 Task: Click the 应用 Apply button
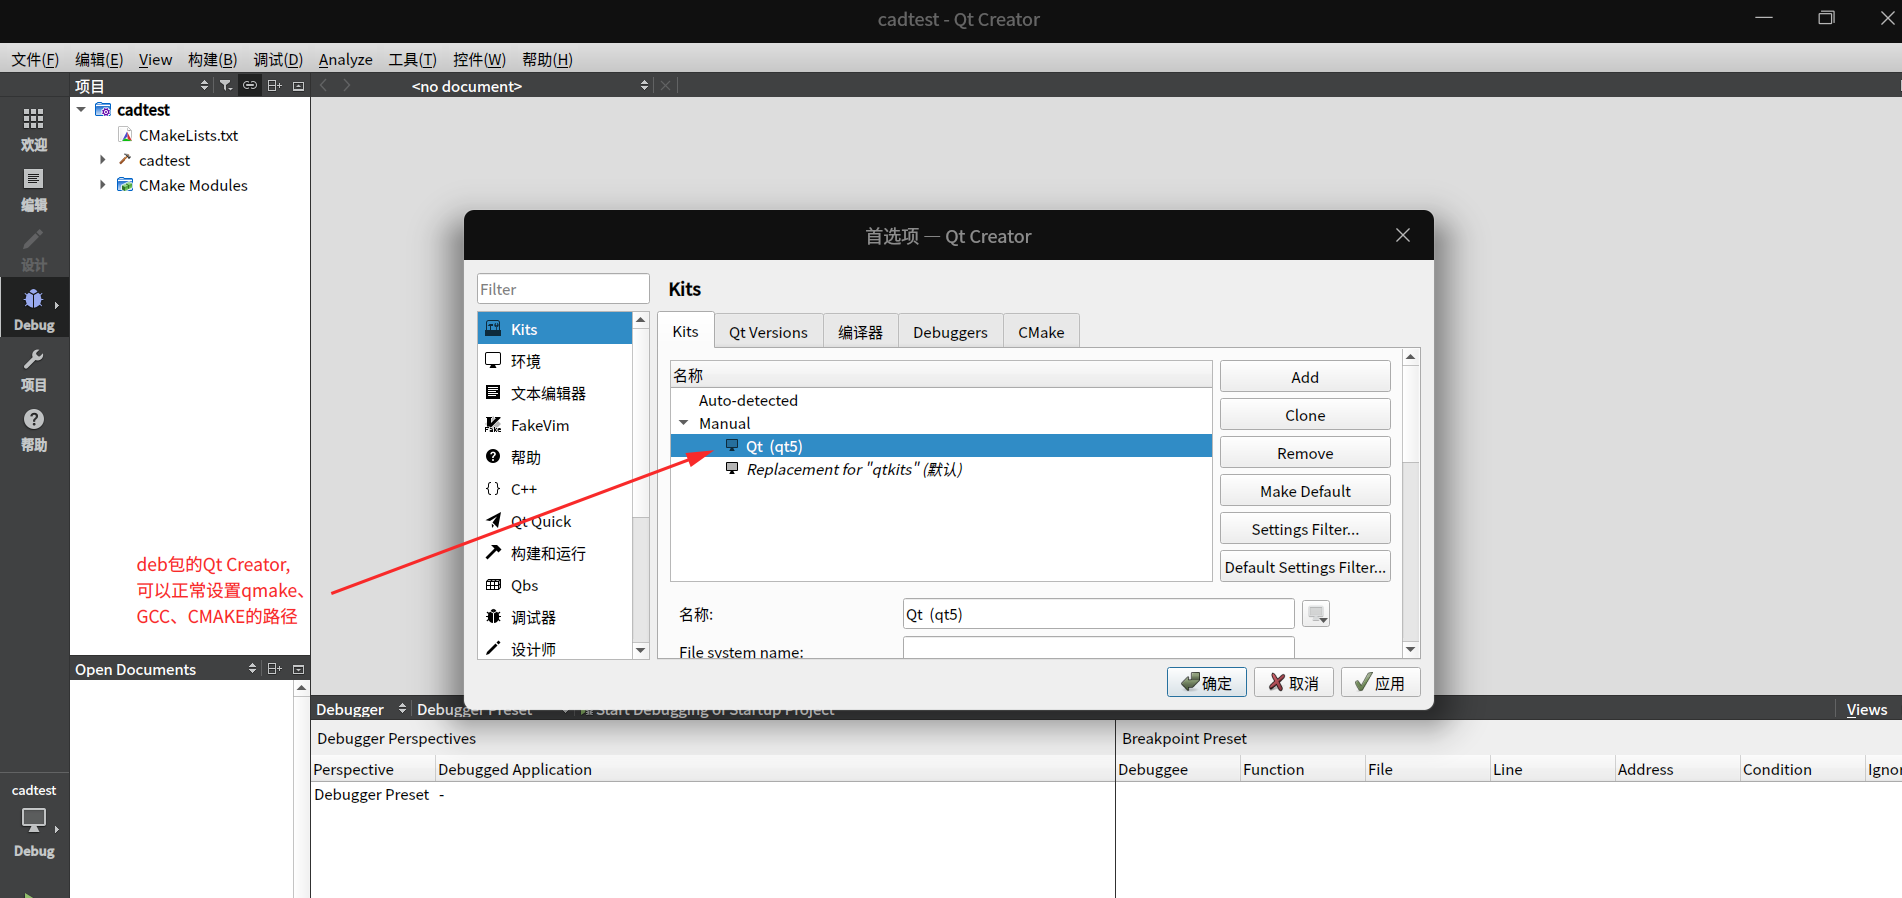point(1380,682)
